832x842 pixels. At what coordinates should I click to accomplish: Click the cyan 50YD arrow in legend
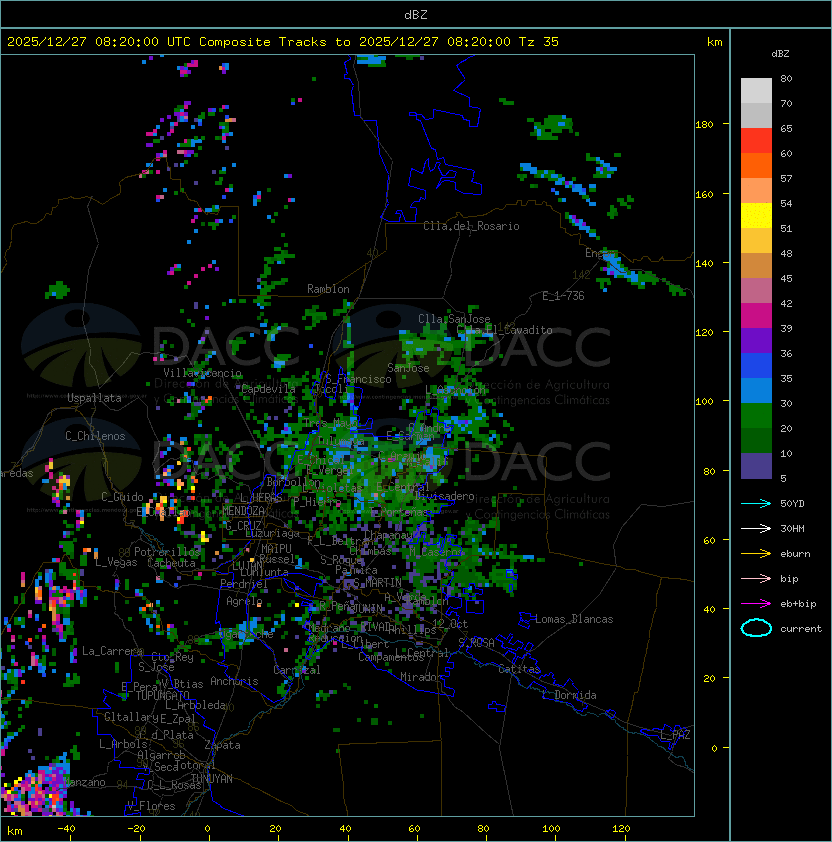coord(756,503)
